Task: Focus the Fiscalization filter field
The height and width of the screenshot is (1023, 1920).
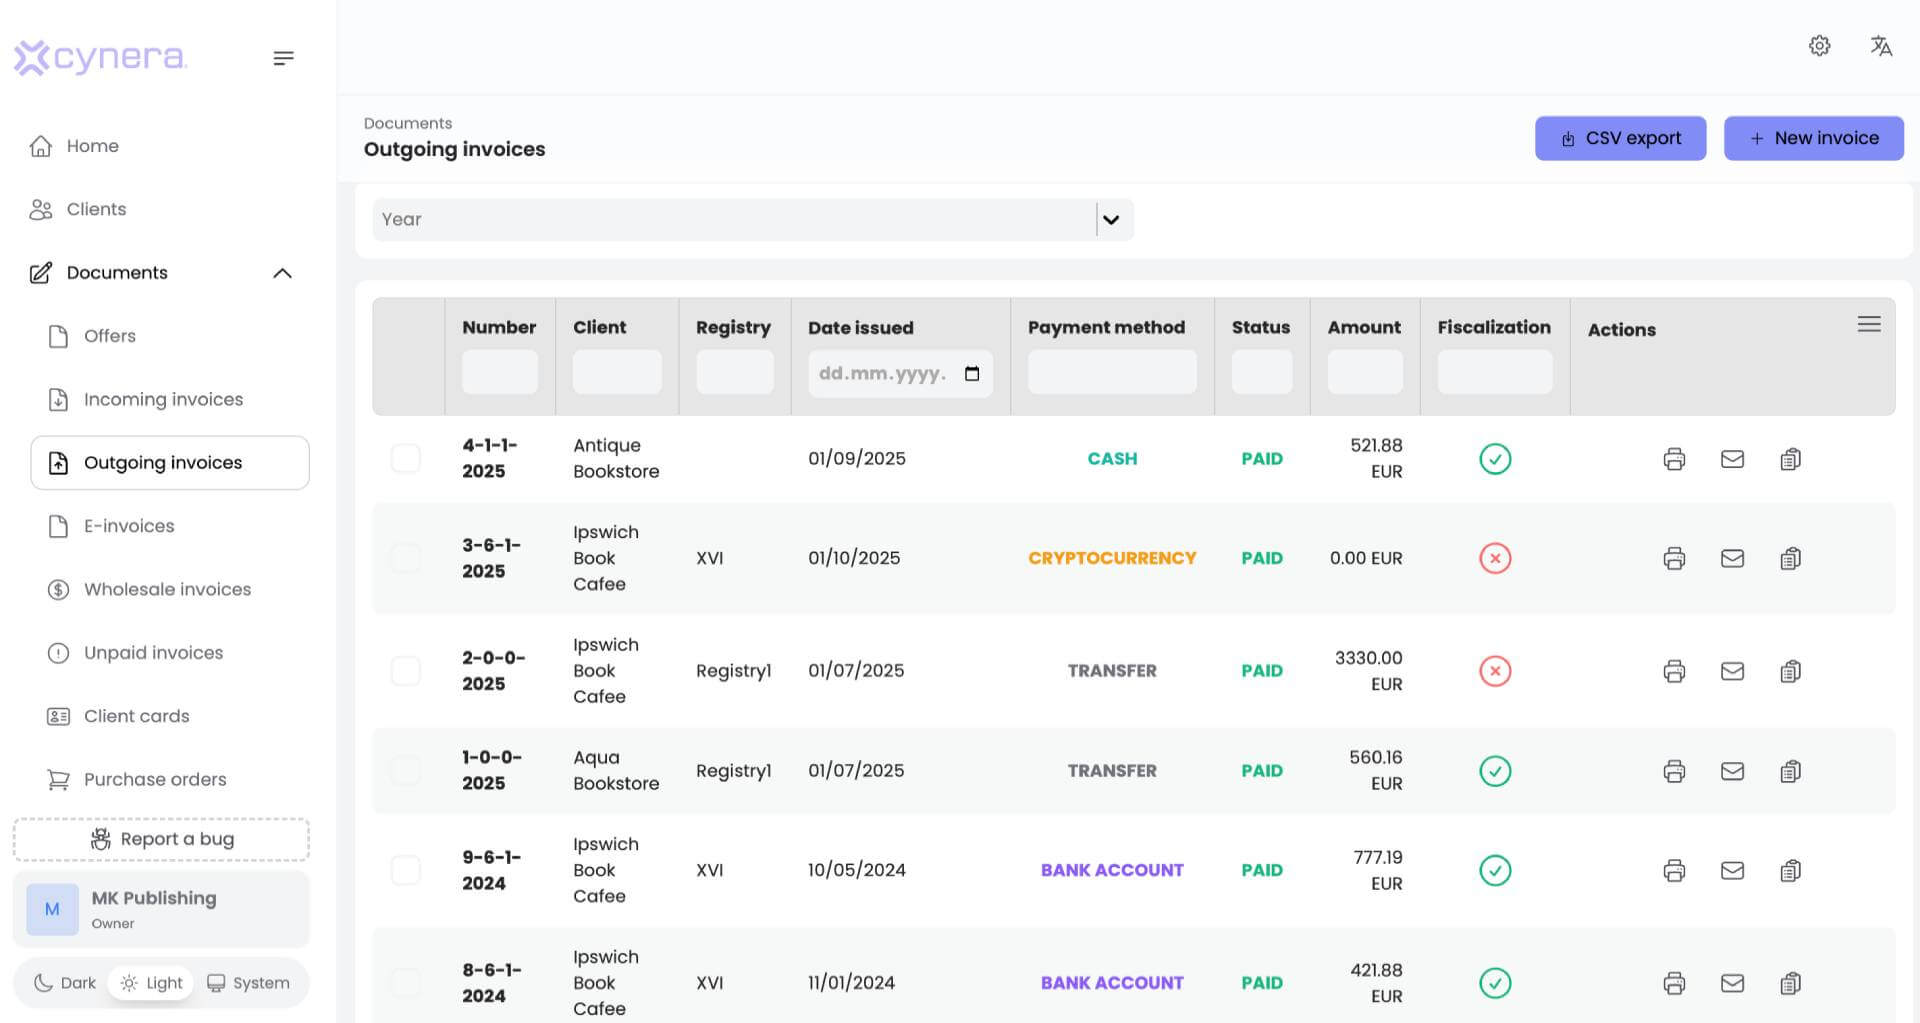Action: (1494, 372)
